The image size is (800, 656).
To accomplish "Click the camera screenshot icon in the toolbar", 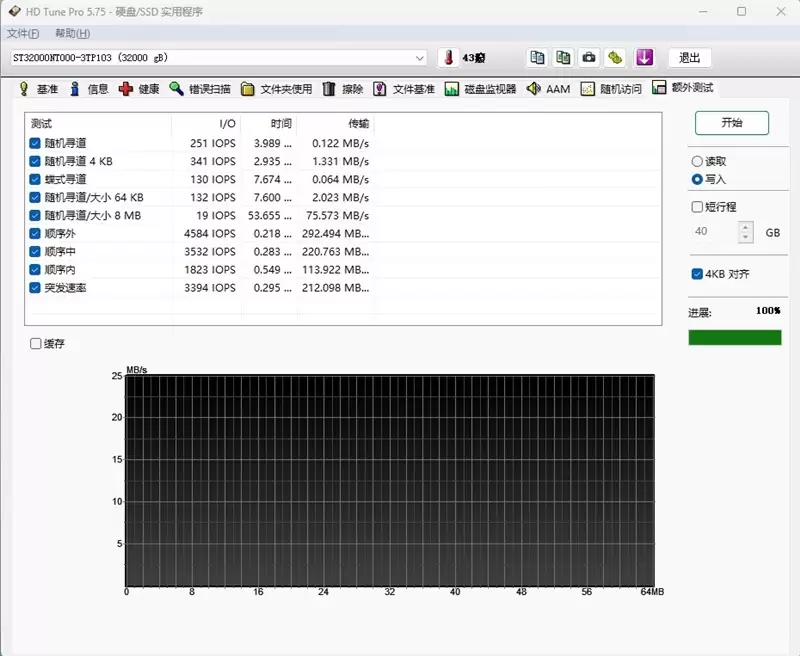I will point(588,57).
